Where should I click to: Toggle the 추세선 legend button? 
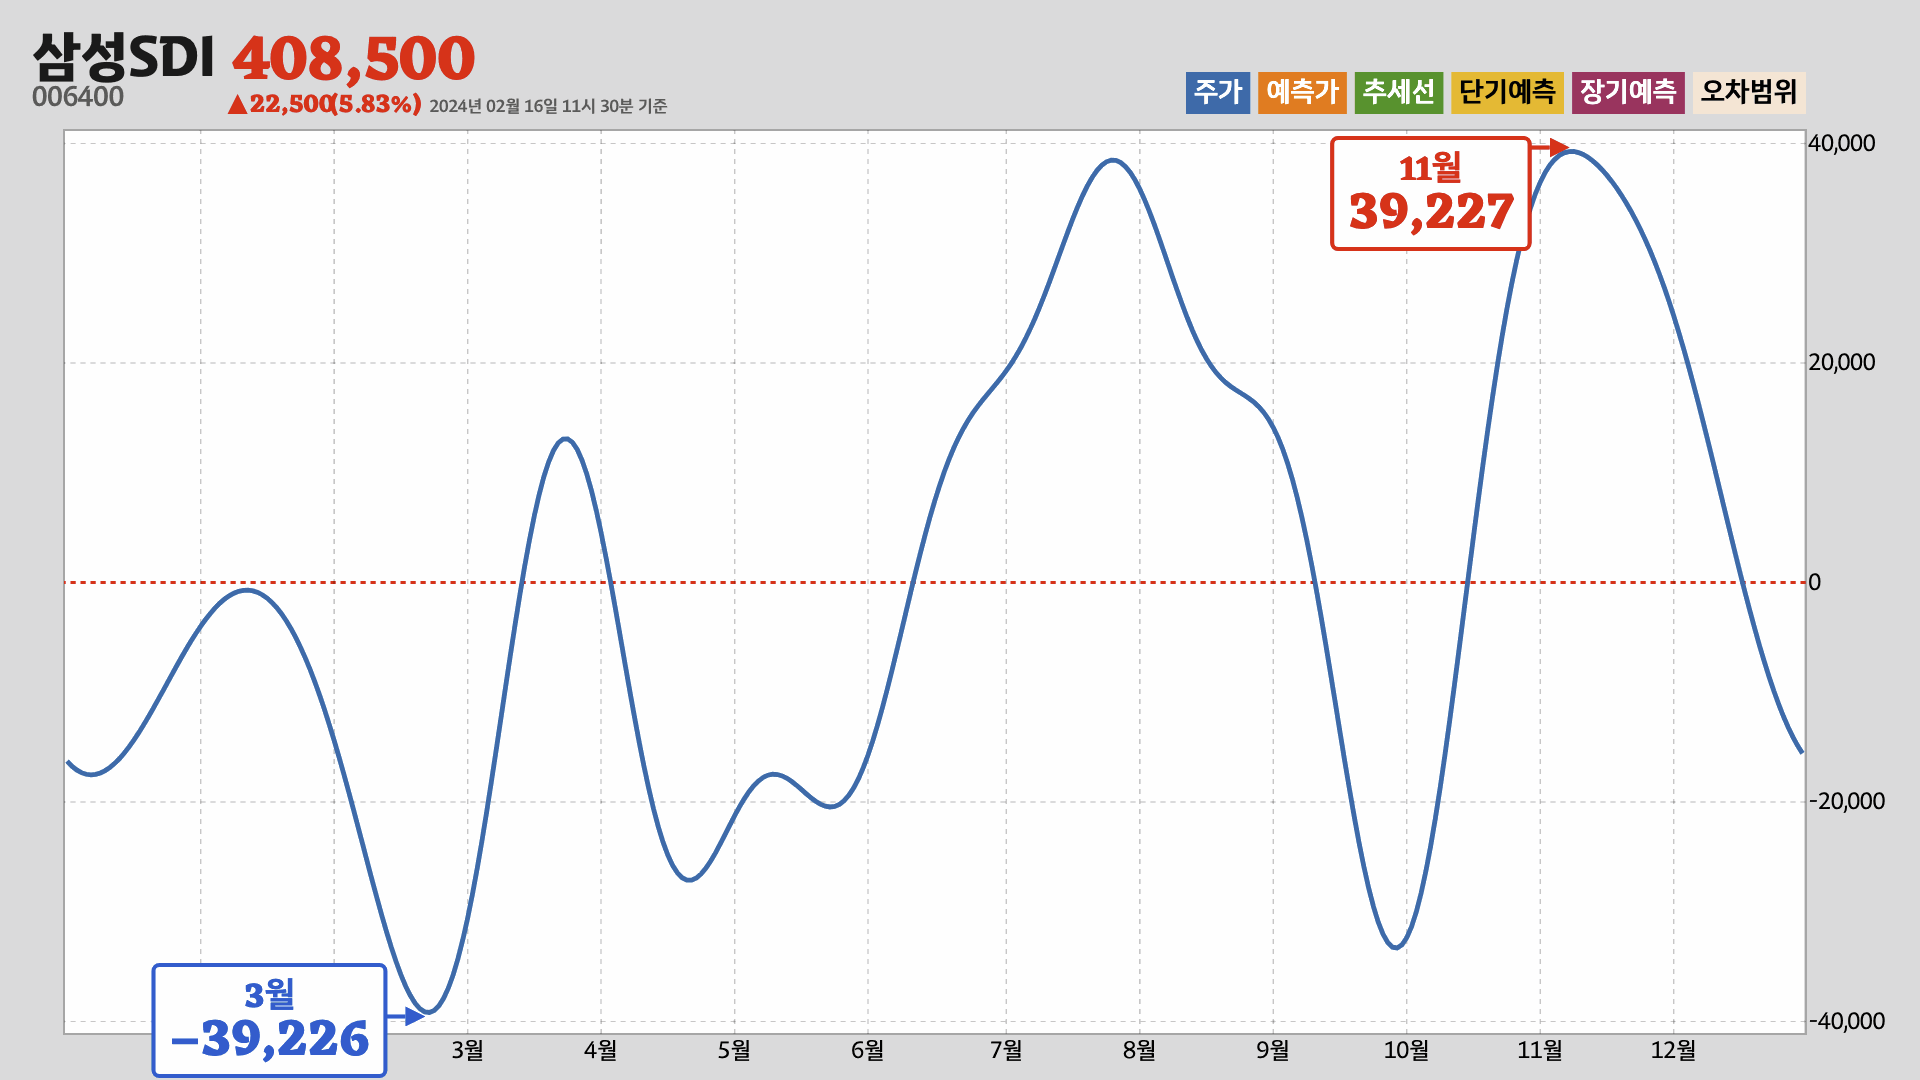pos(1399,93)
